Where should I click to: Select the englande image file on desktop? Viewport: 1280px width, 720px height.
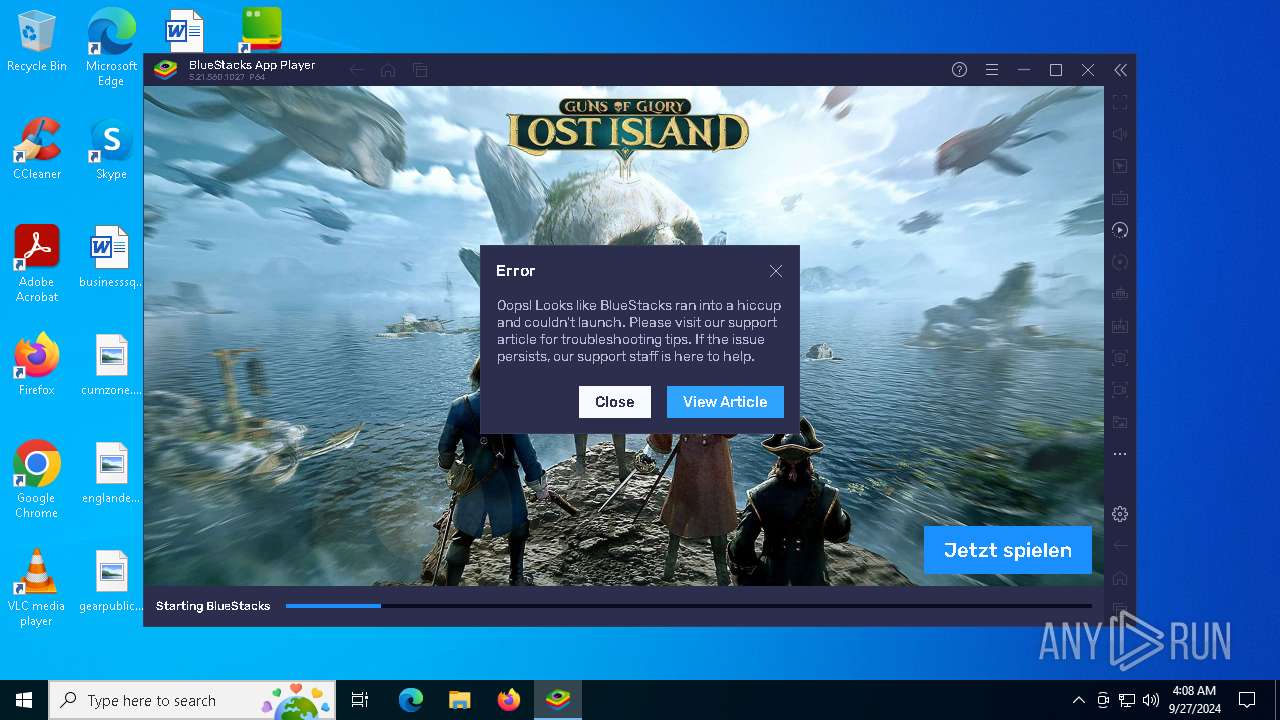click(111, 473)
